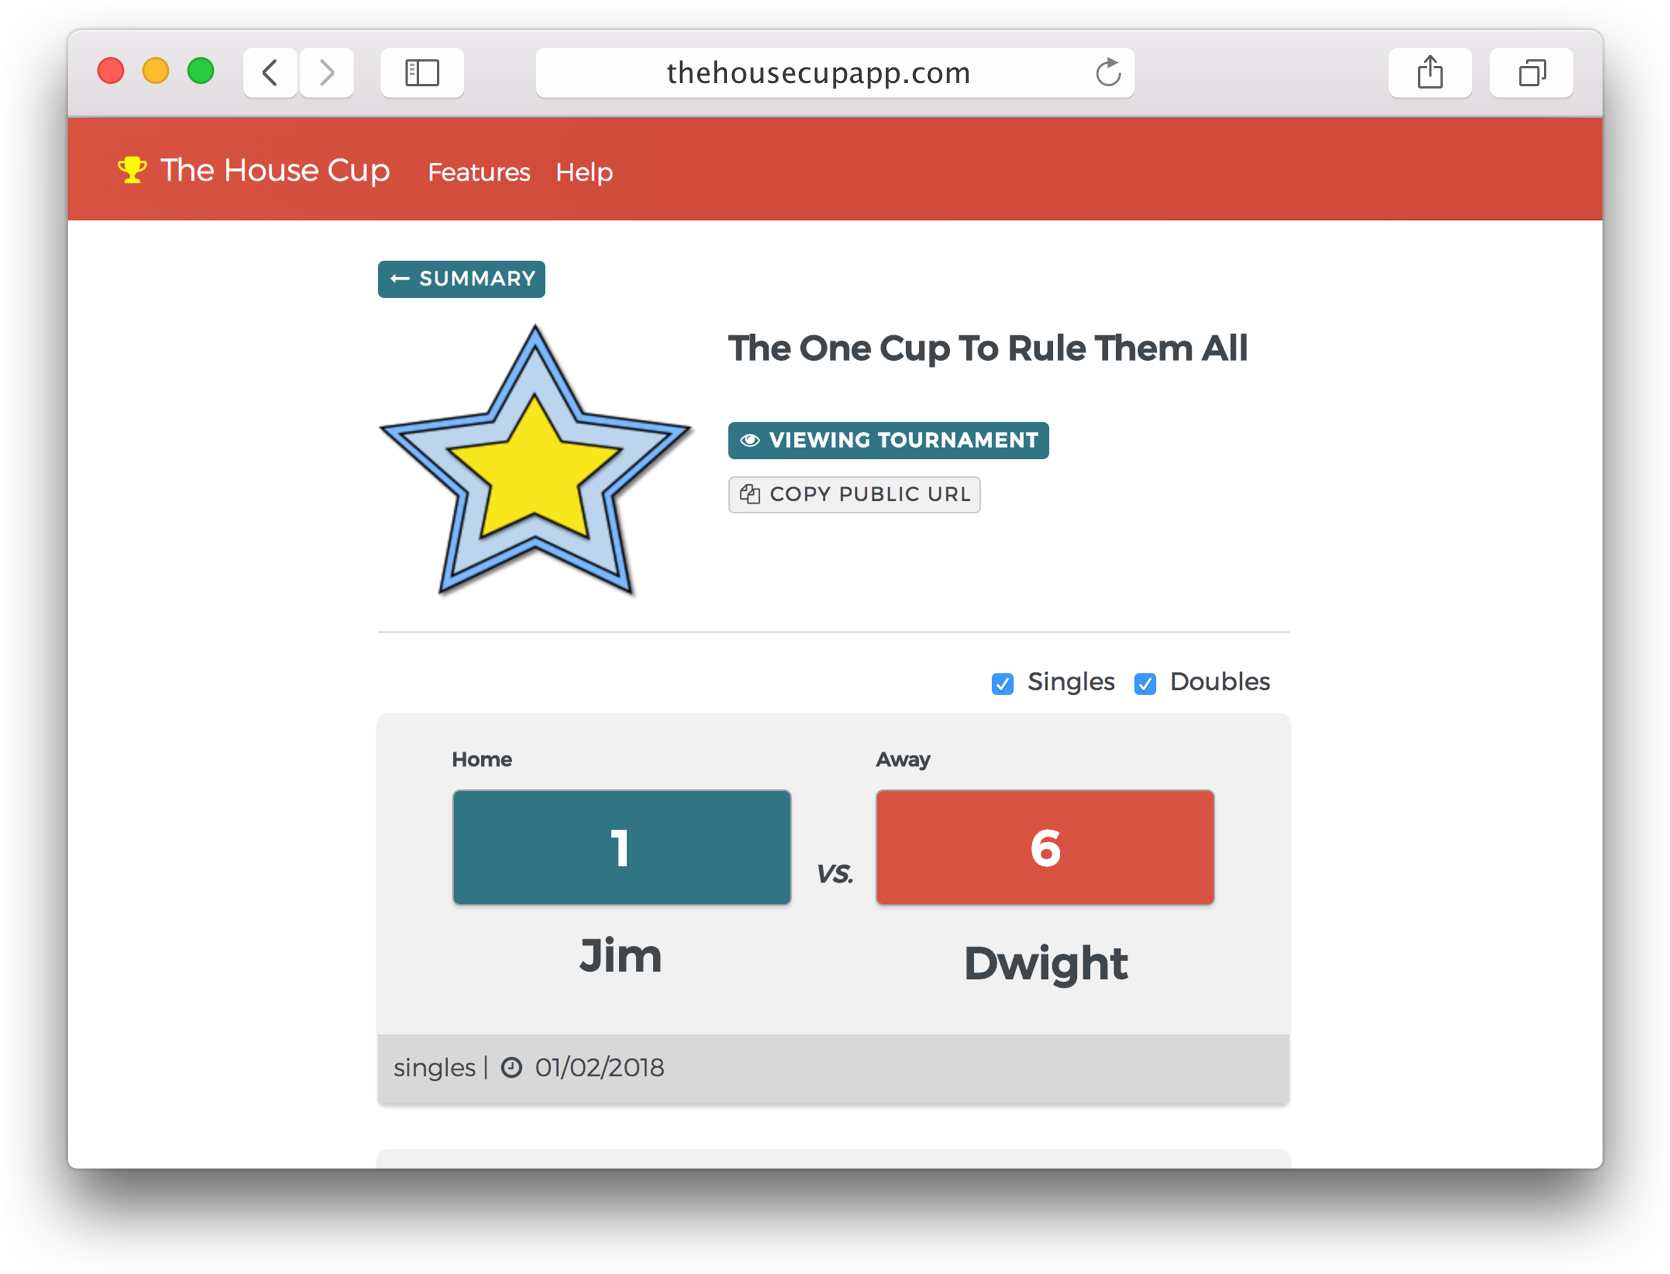This screenshot has height=1274, width=1670.
Task: Toggle the Safari sidebar button
Action: [x=421, y=73]
